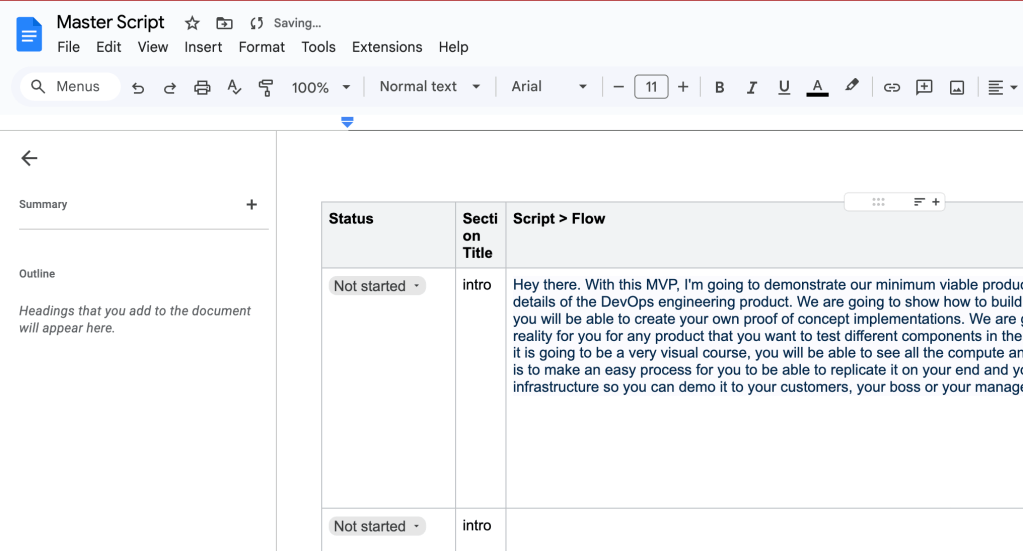Decrease font size with minus button

[x=618, y=87]
